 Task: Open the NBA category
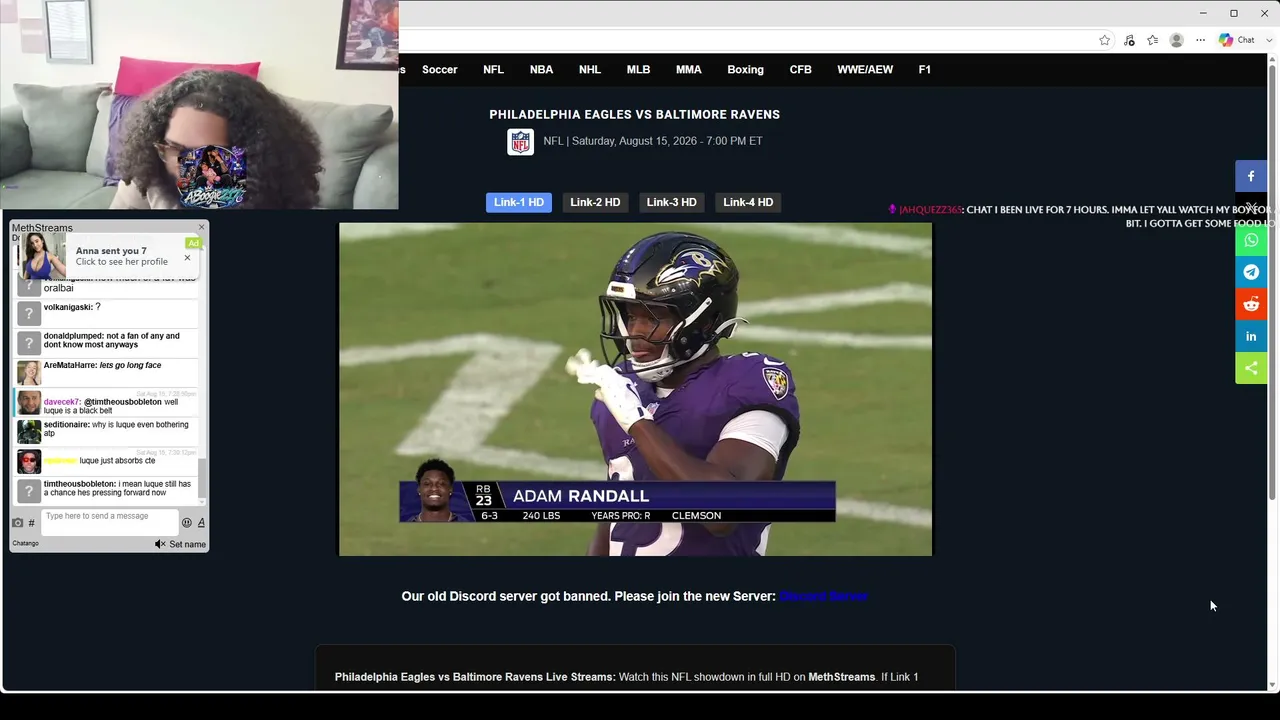point(541,69)
